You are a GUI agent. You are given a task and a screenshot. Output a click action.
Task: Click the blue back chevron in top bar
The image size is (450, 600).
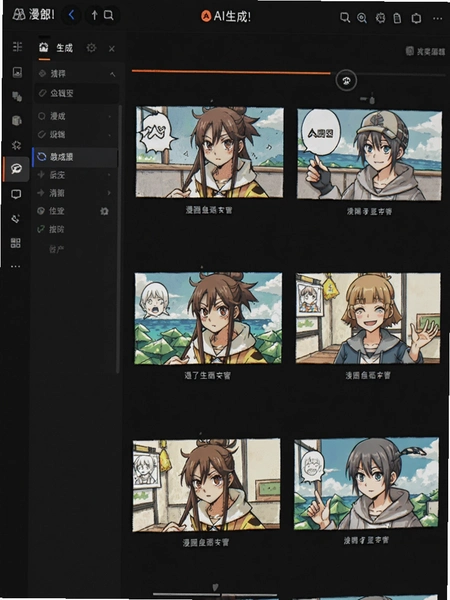coord(72,15)
